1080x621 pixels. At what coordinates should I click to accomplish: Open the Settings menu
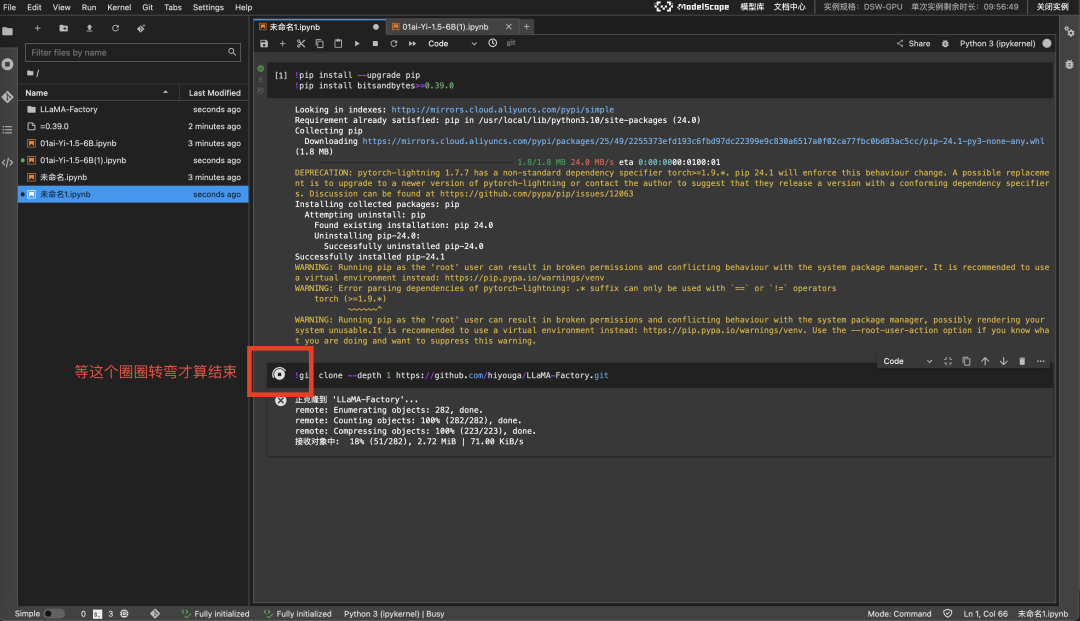coord(208,7)
